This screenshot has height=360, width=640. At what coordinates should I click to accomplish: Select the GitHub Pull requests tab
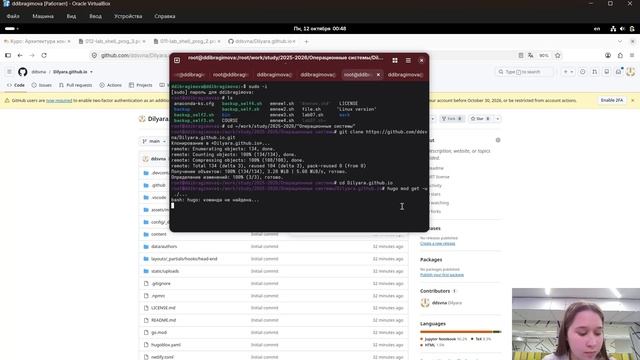tap(76, 85)
